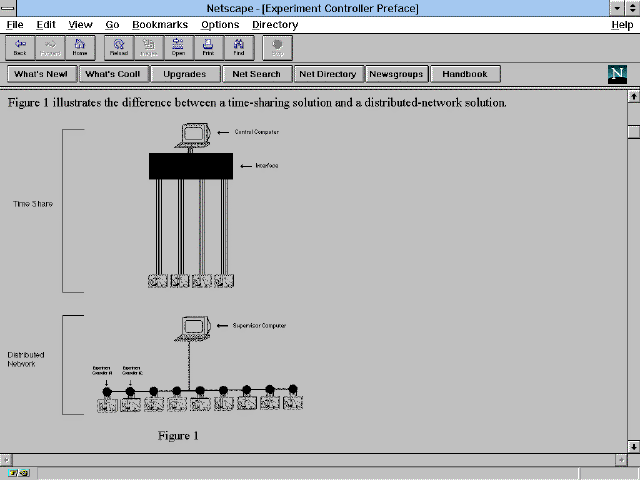The width and height of the screenshot is (640, 480).
Task: Click the vertical scrollbar thumb
Action: [x=633, y=132]
